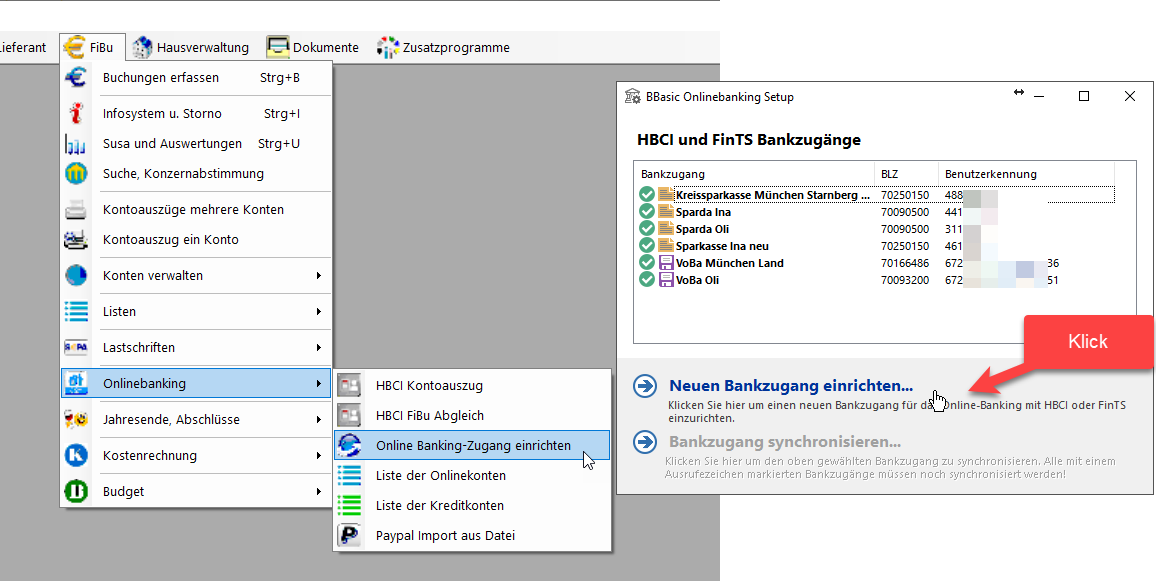Open the Dokumente menu
The width and height of the screenshot is (1156, 581).
(313, 48)
